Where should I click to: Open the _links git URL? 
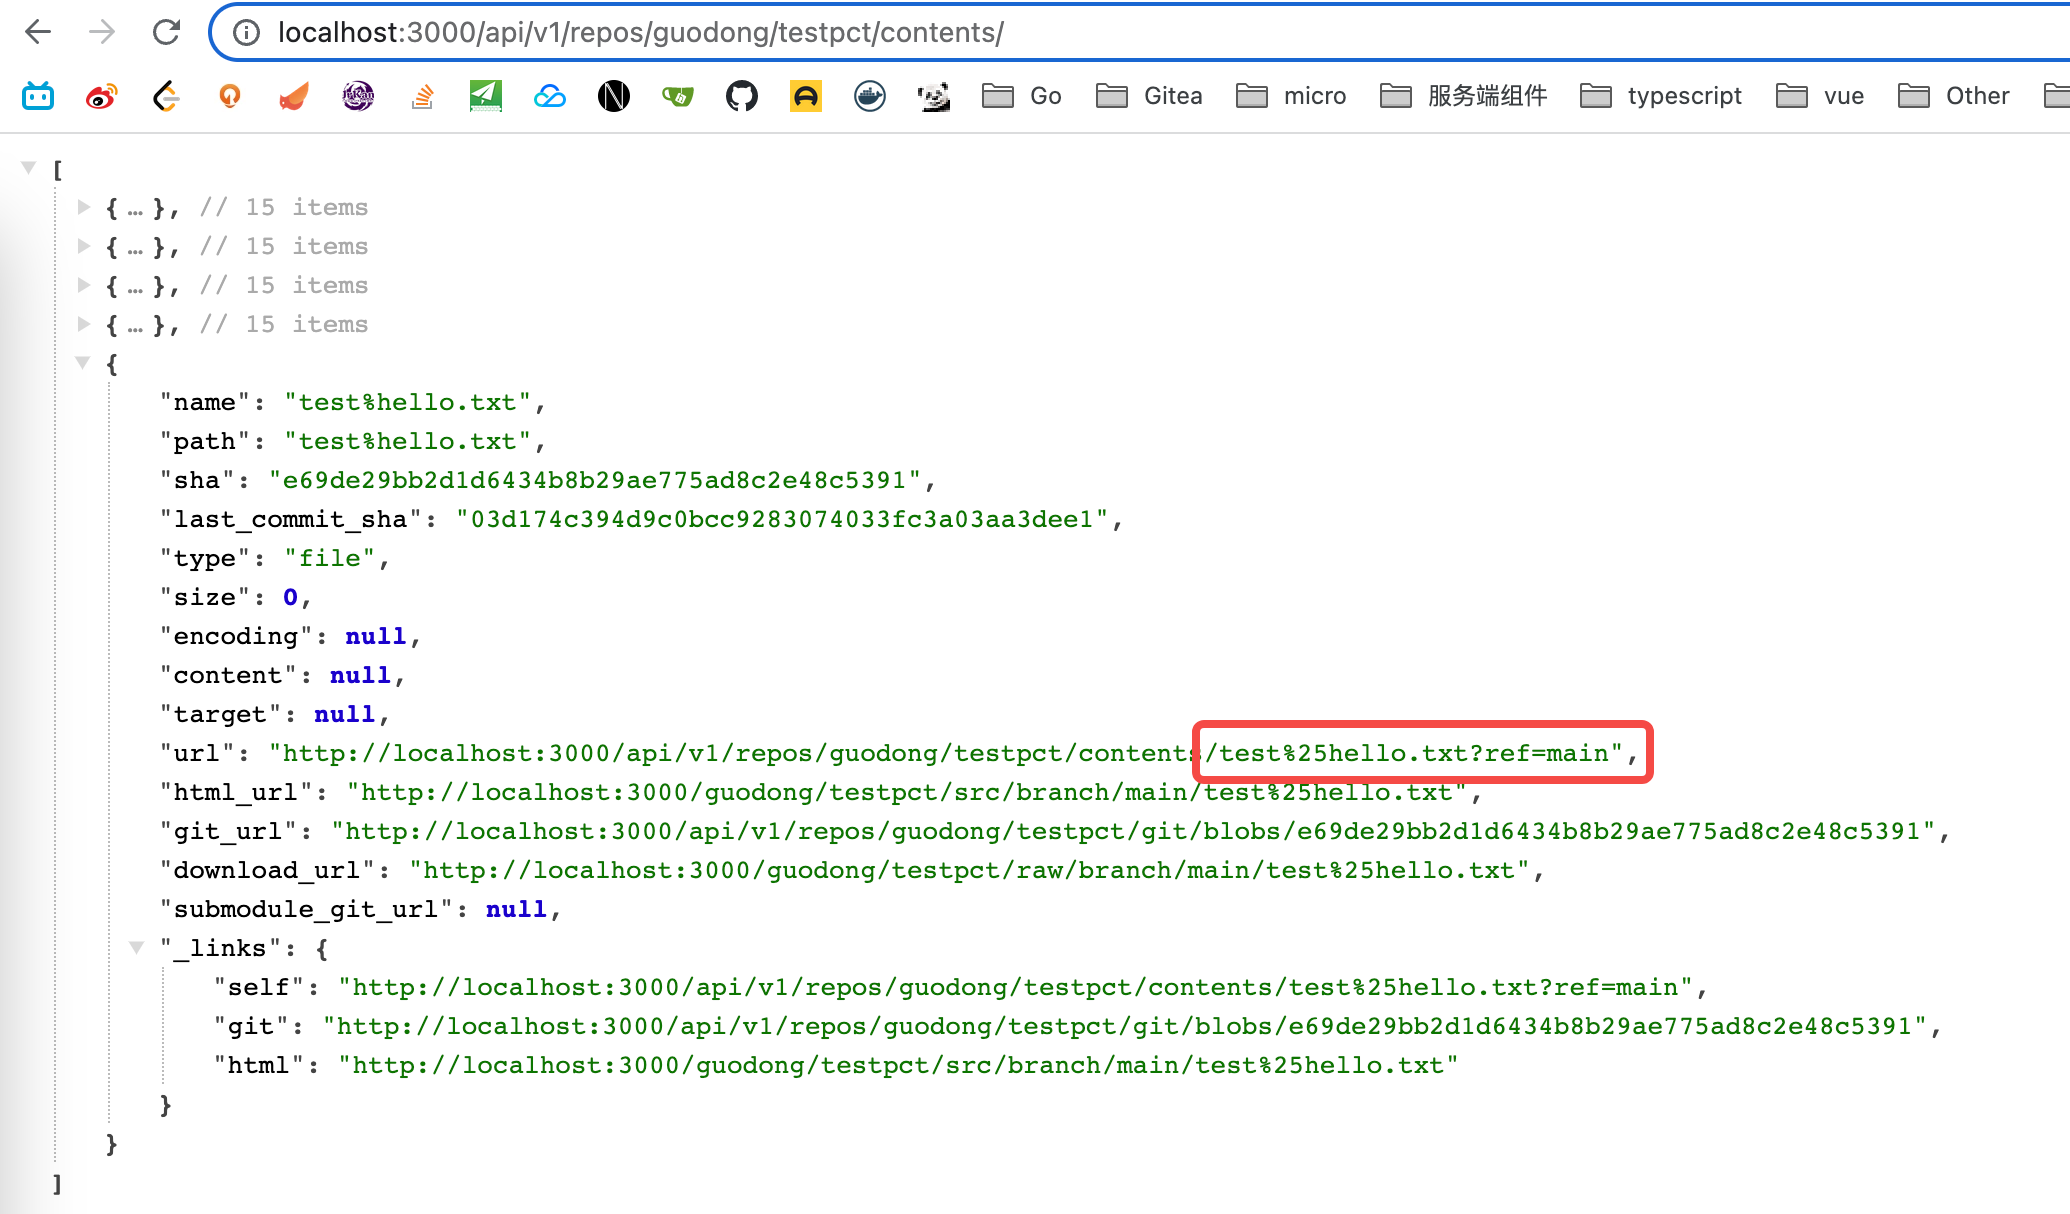pos(1125,1026)
